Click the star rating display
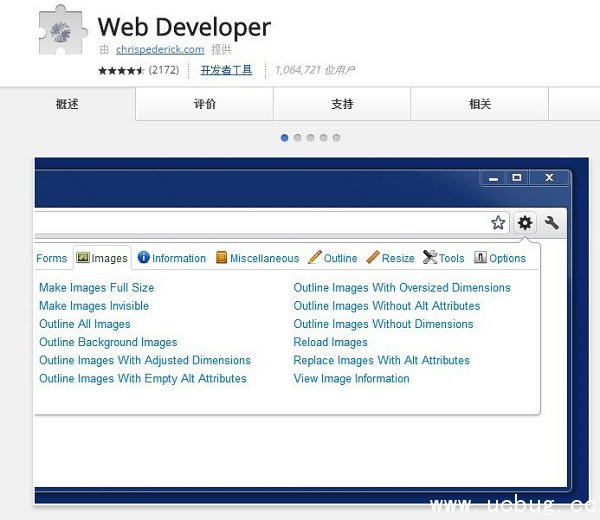The image size is (600, 520). [x=121, y=71]
